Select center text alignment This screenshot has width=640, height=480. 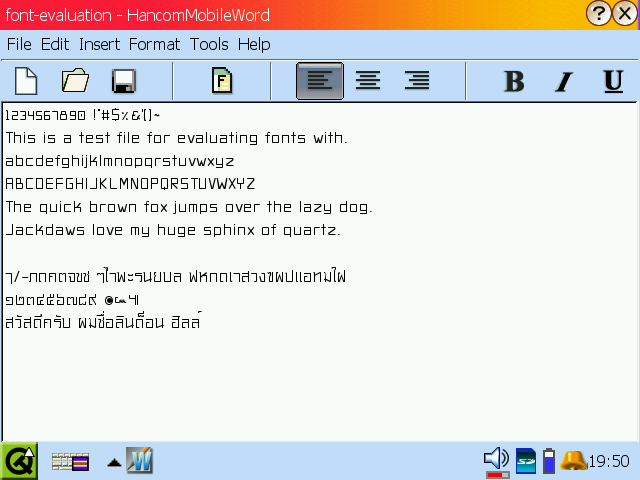tap(368, 81)
